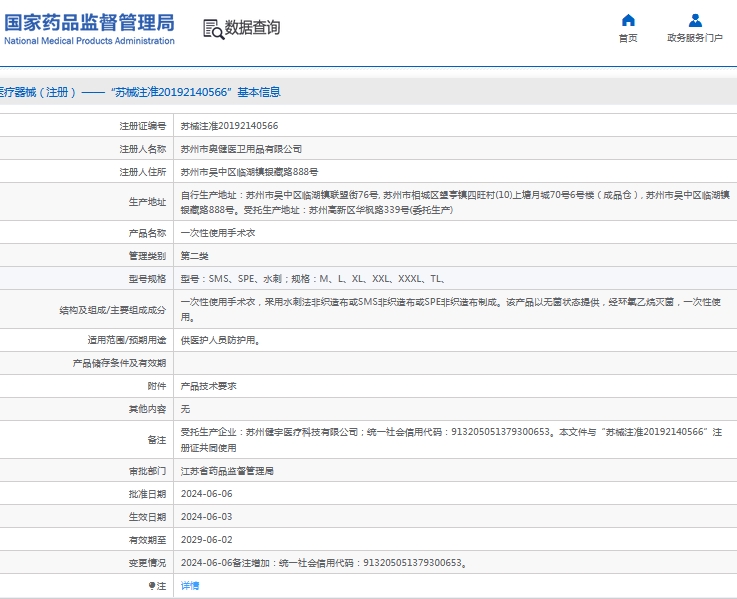This screenshot has width=737, height=599.
Task: Click the 生效日期 row label
Action: pos(148,517)
